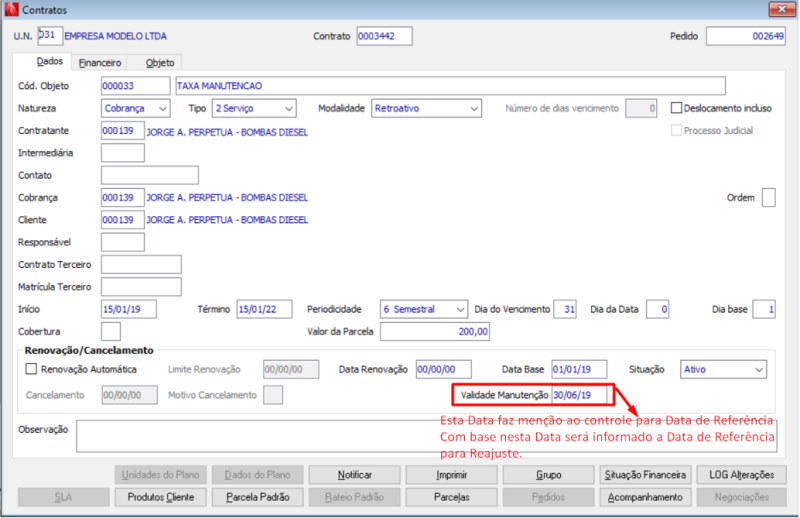Click the Parcela Padrão button
This screenshot has width=800, height=518.
[258, 497]
